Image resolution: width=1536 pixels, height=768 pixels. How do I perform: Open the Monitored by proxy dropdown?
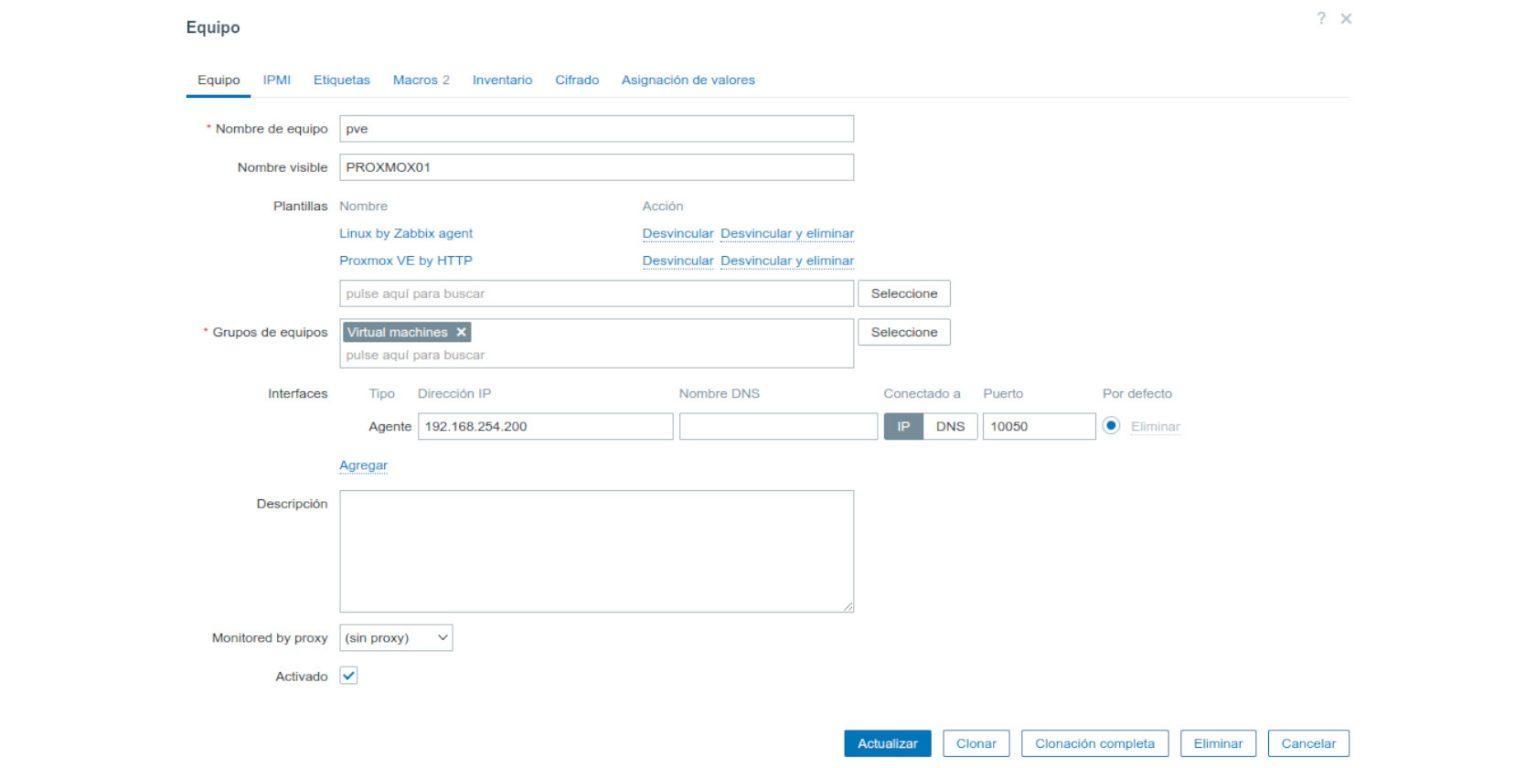coord(394,637)
